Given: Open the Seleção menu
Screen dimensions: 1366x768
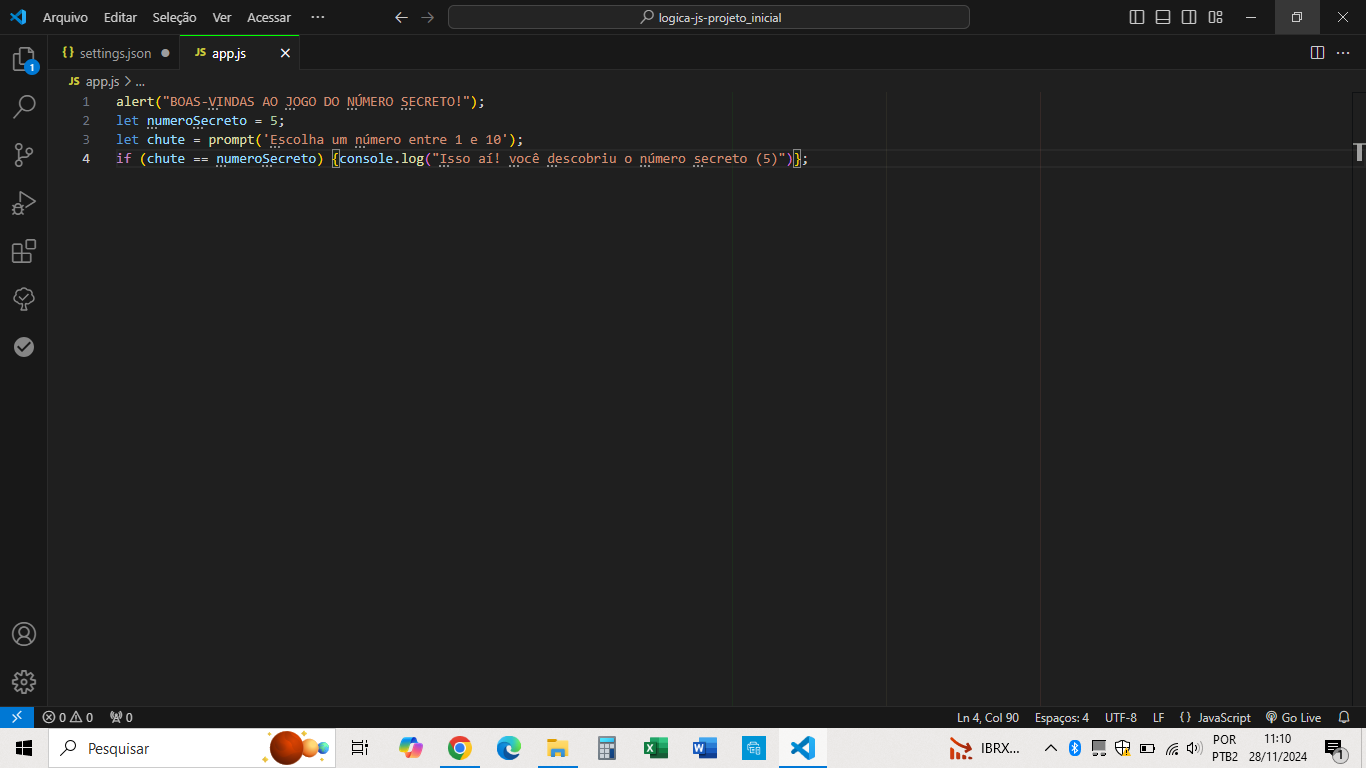Looking at the screenshot, I should (175, 17).
